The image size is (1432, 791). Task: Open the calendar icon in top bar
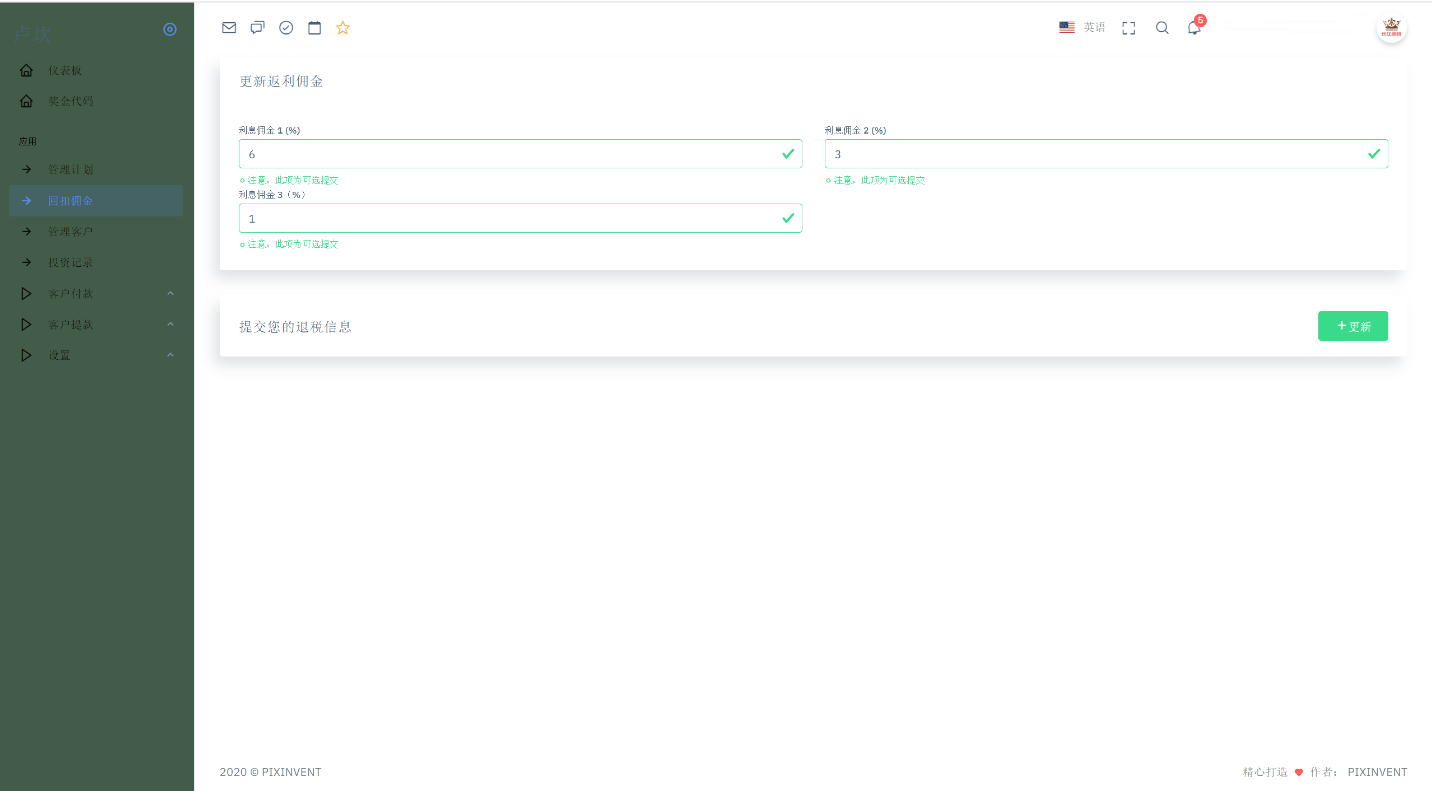coord(314,28)
